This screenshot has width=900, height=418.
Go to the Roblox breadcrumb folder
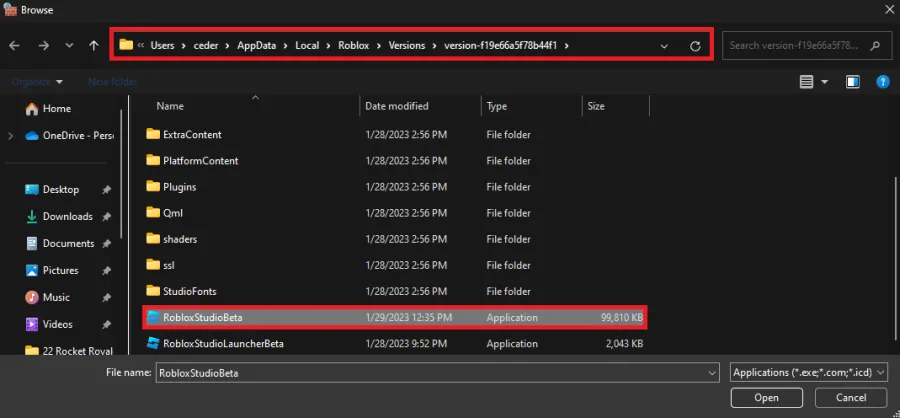[x=354, y=46]
